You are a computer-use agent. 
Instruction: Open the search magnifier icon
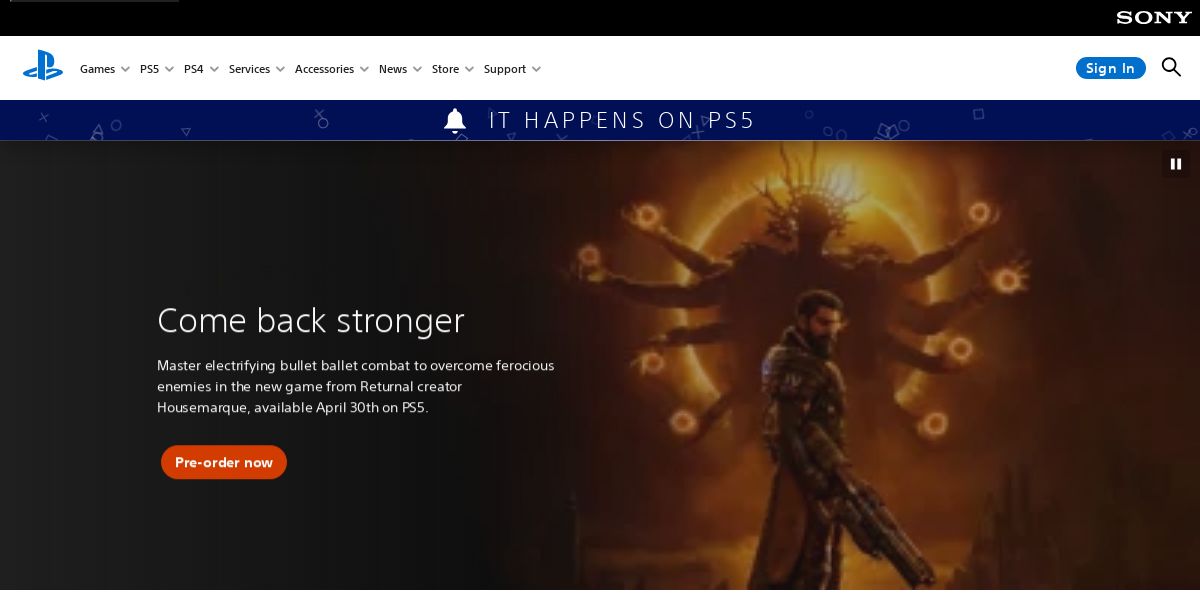pyautogui.click(x=1171, y=67)
